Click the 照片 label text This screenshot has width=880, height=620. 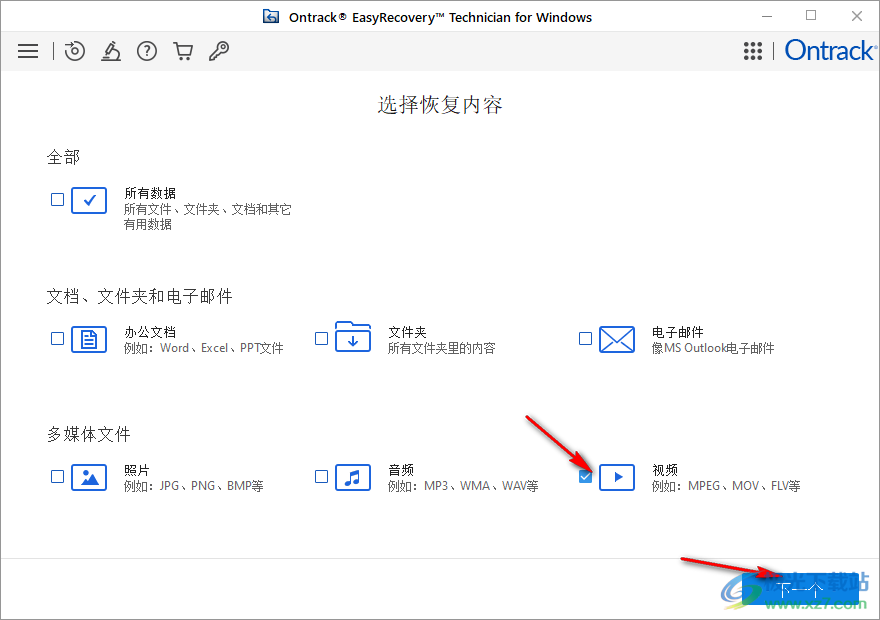pos(137,470)
